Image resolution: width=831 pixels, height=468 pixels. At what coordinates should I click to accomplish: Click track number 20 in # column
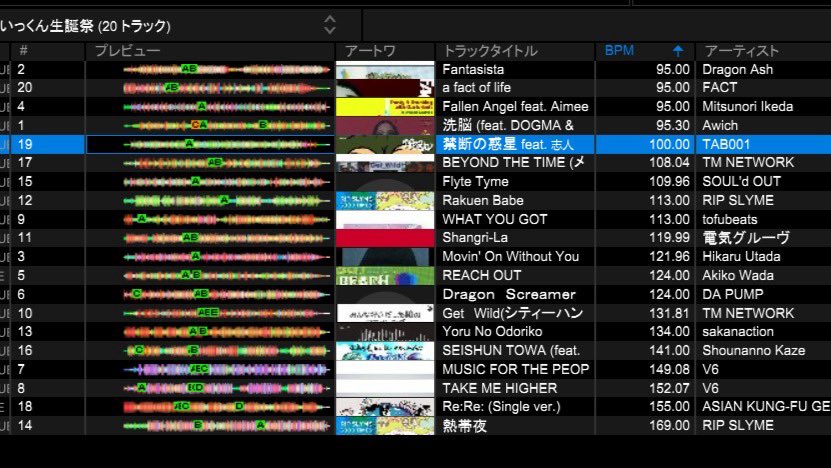pos(24,87)
